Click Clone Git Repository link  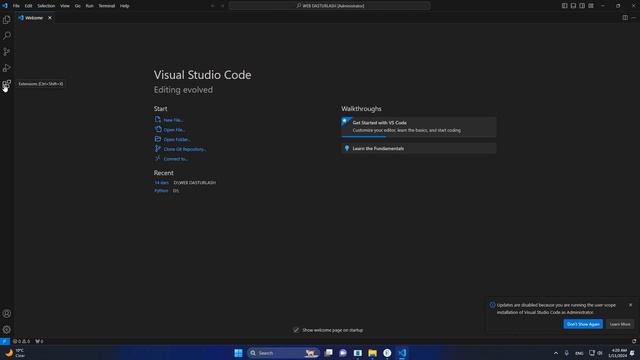[x=180, y=149]
